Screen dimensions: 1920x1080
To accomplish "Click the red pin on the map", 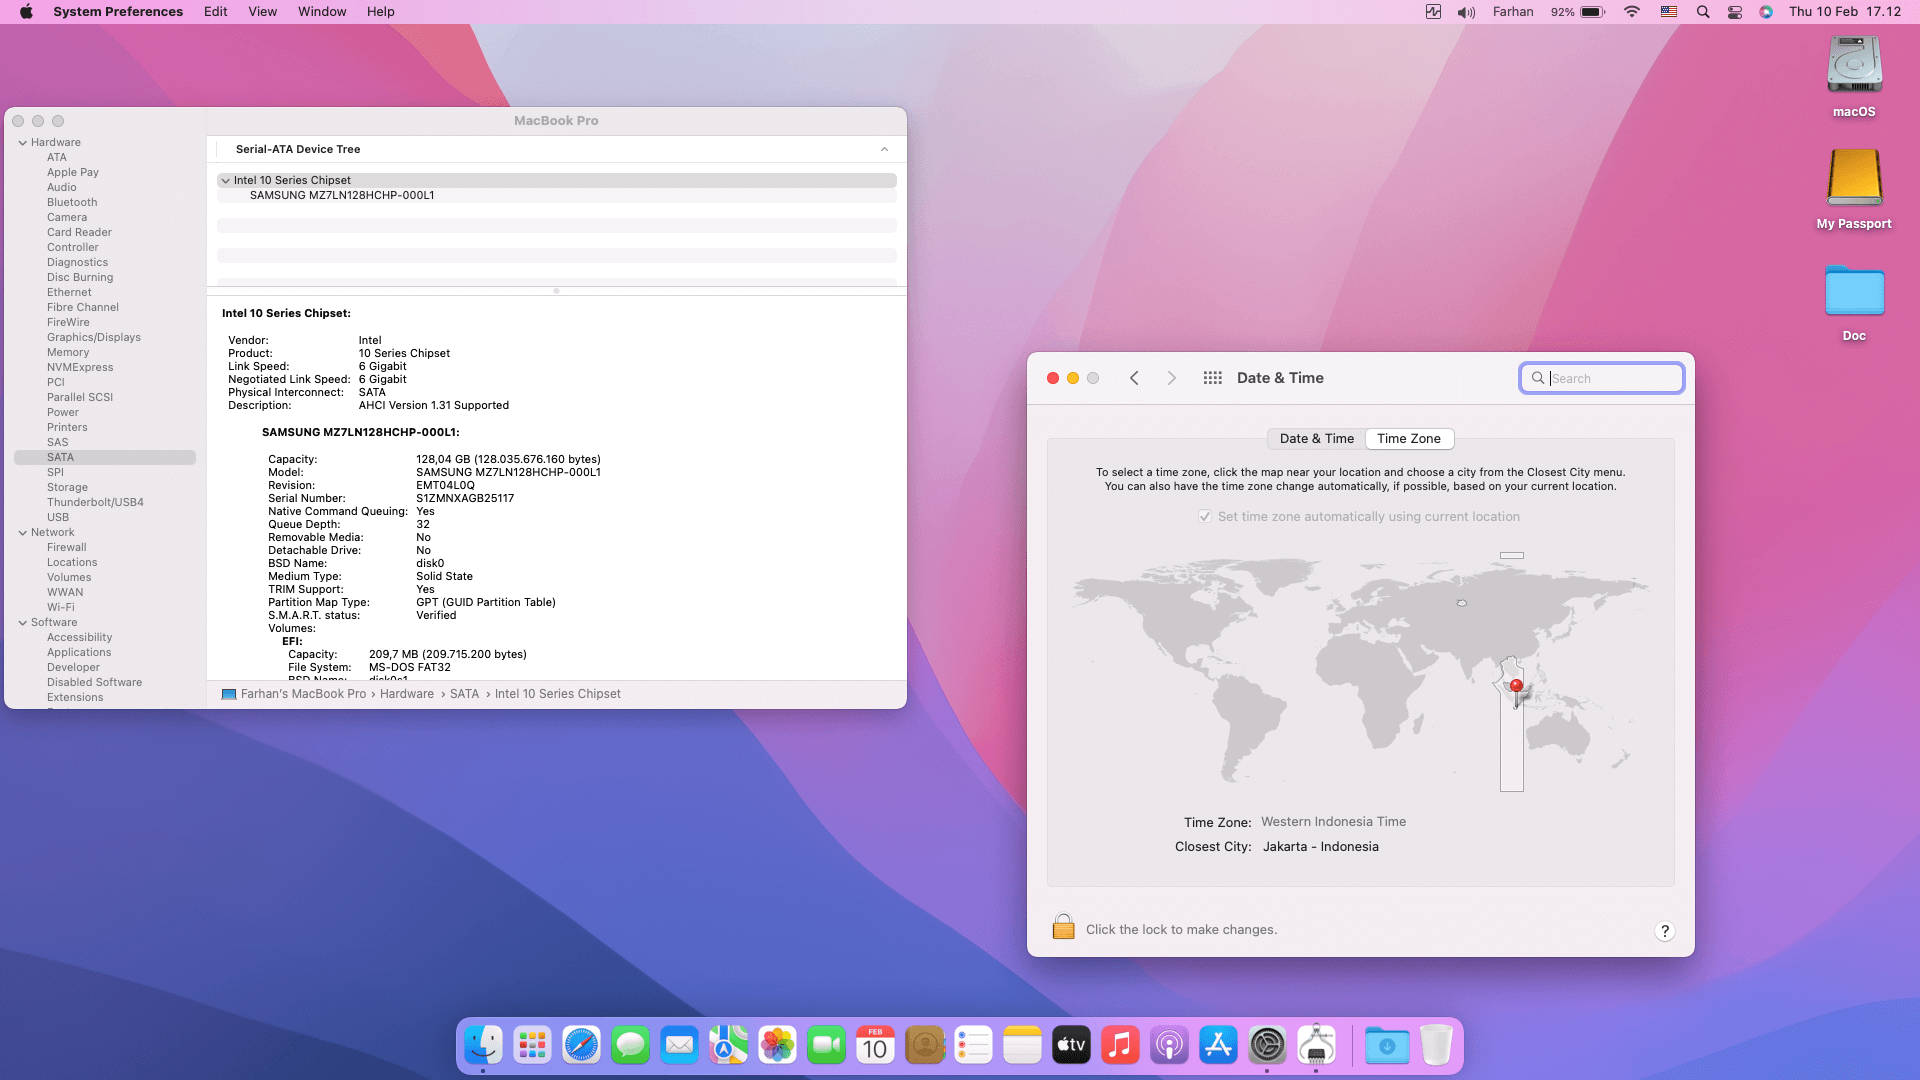I will point(1516,686).
